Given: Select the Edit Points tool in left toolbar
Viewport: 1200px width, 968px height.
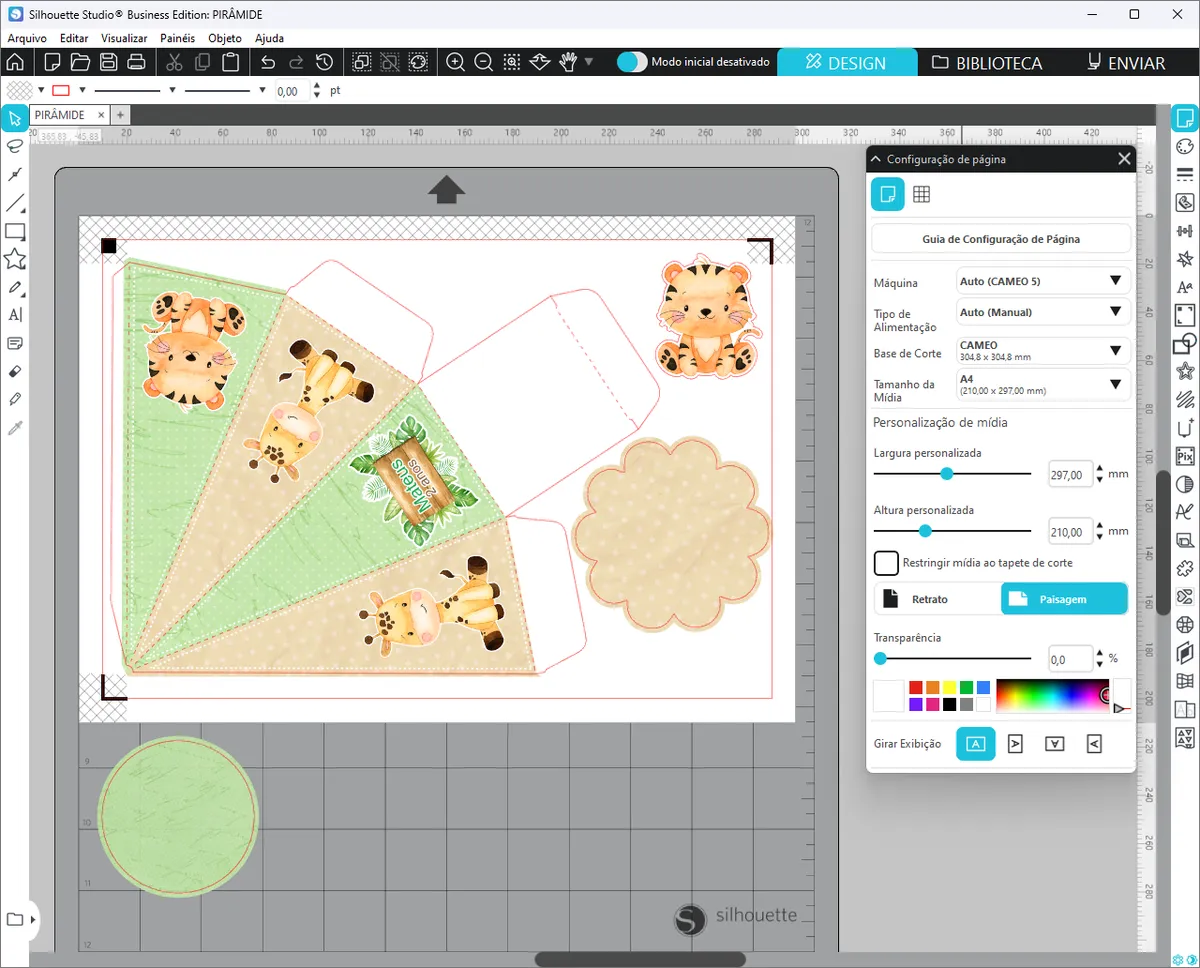Looking at the screenshot, I should 15,175.
